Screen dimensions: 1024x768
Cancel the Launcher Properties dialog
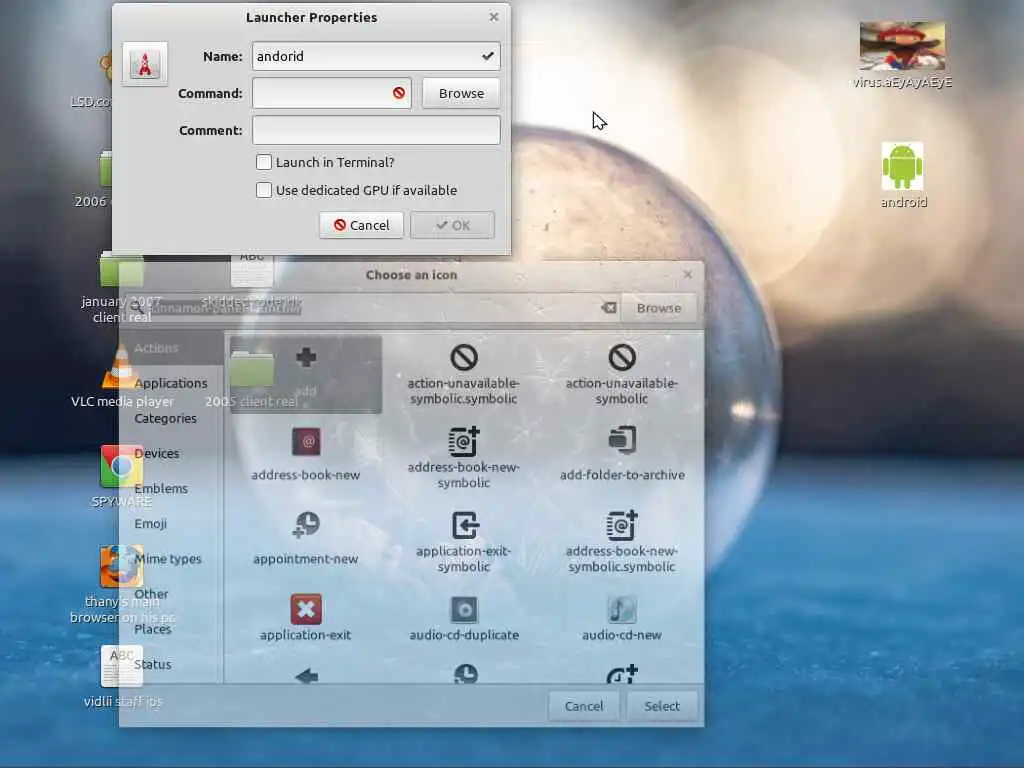pyautogui.click(x=361, y=225)
